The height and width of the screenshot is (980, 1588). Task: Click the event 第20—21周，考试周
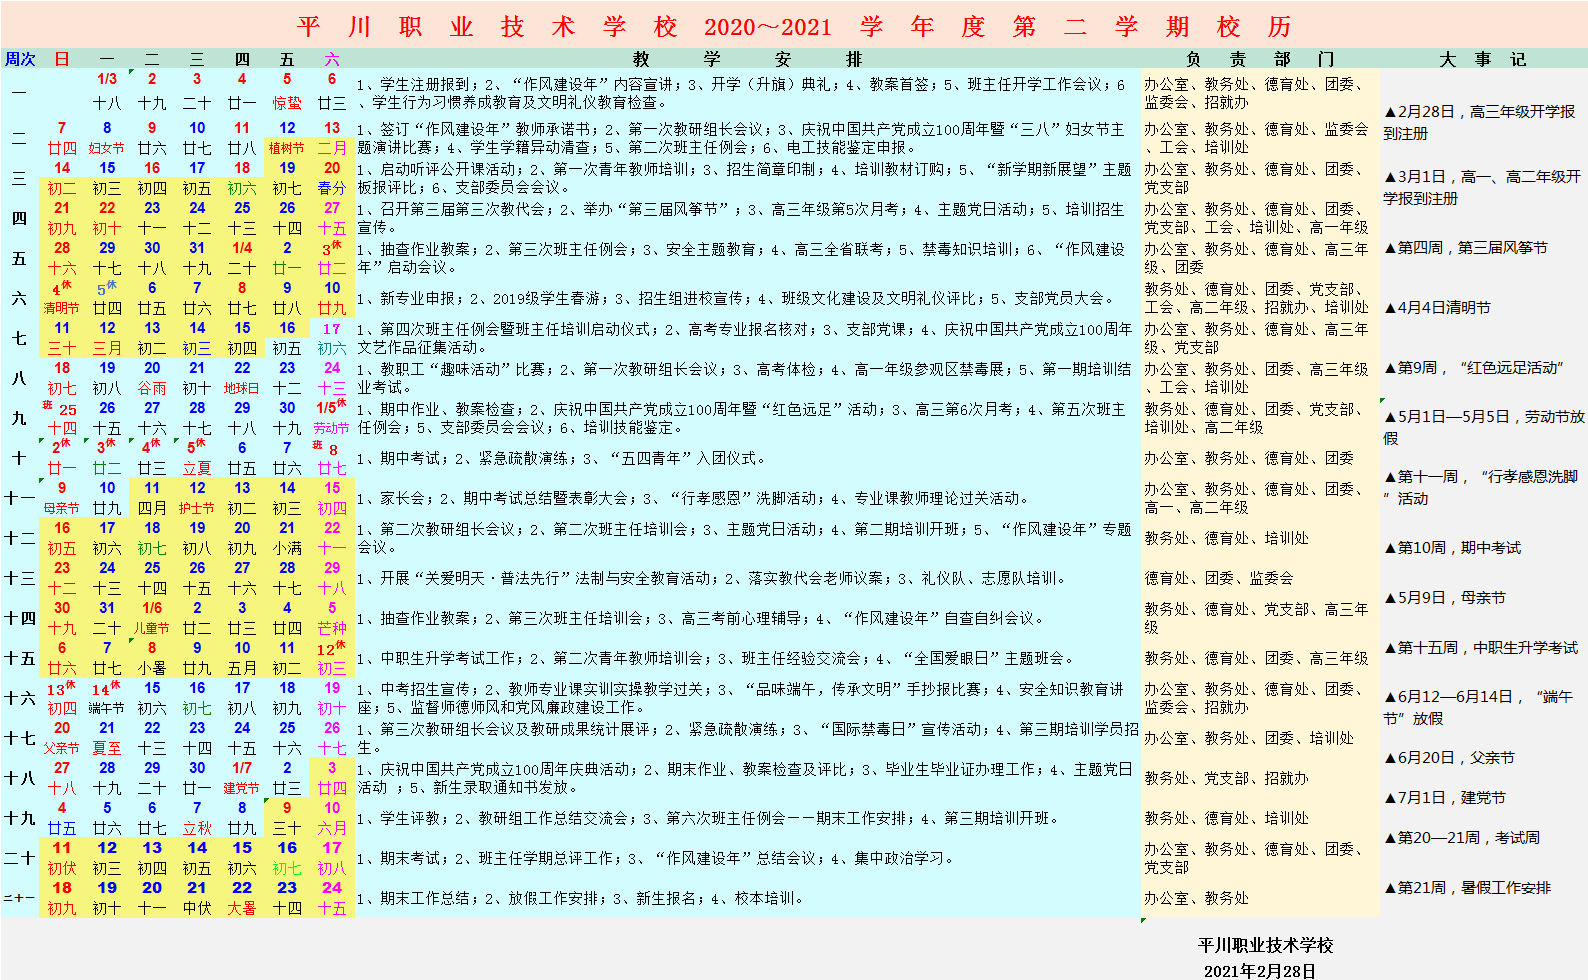(1462, 837)
